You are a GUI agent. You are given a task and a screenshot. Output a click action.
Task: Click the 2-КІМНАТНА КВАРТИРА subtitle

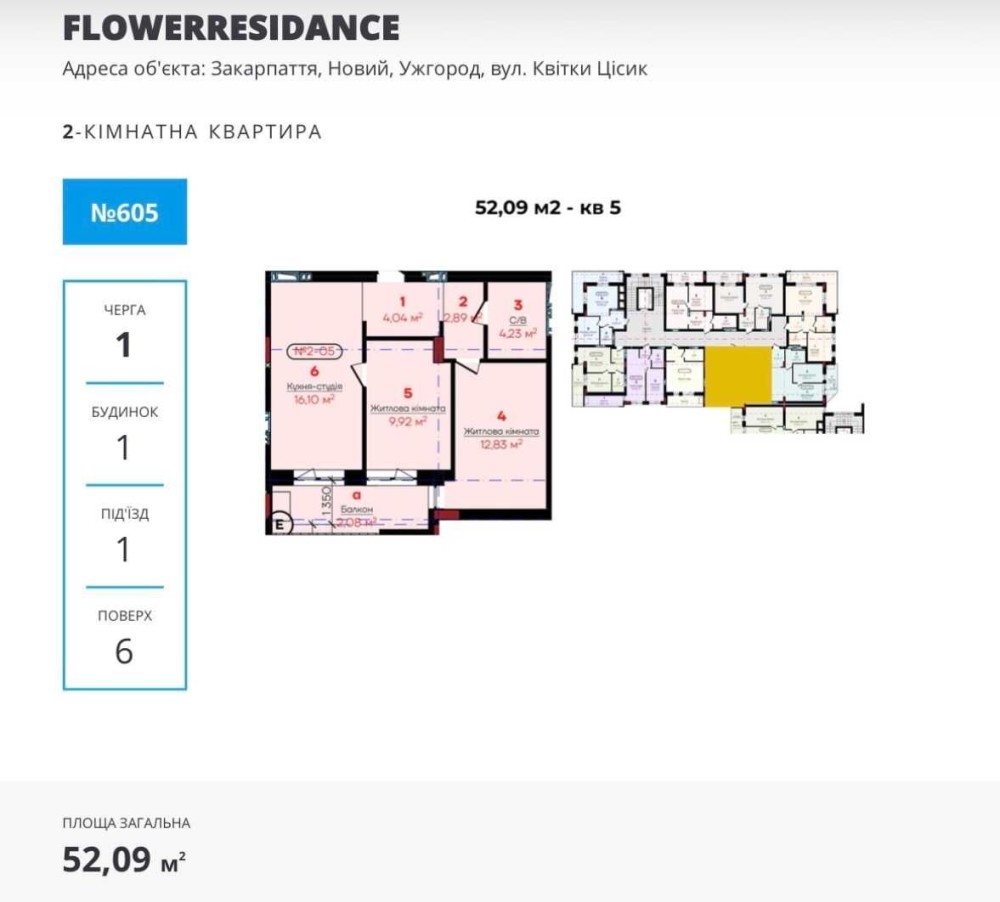pyautogui.click(x=192, y=131)
